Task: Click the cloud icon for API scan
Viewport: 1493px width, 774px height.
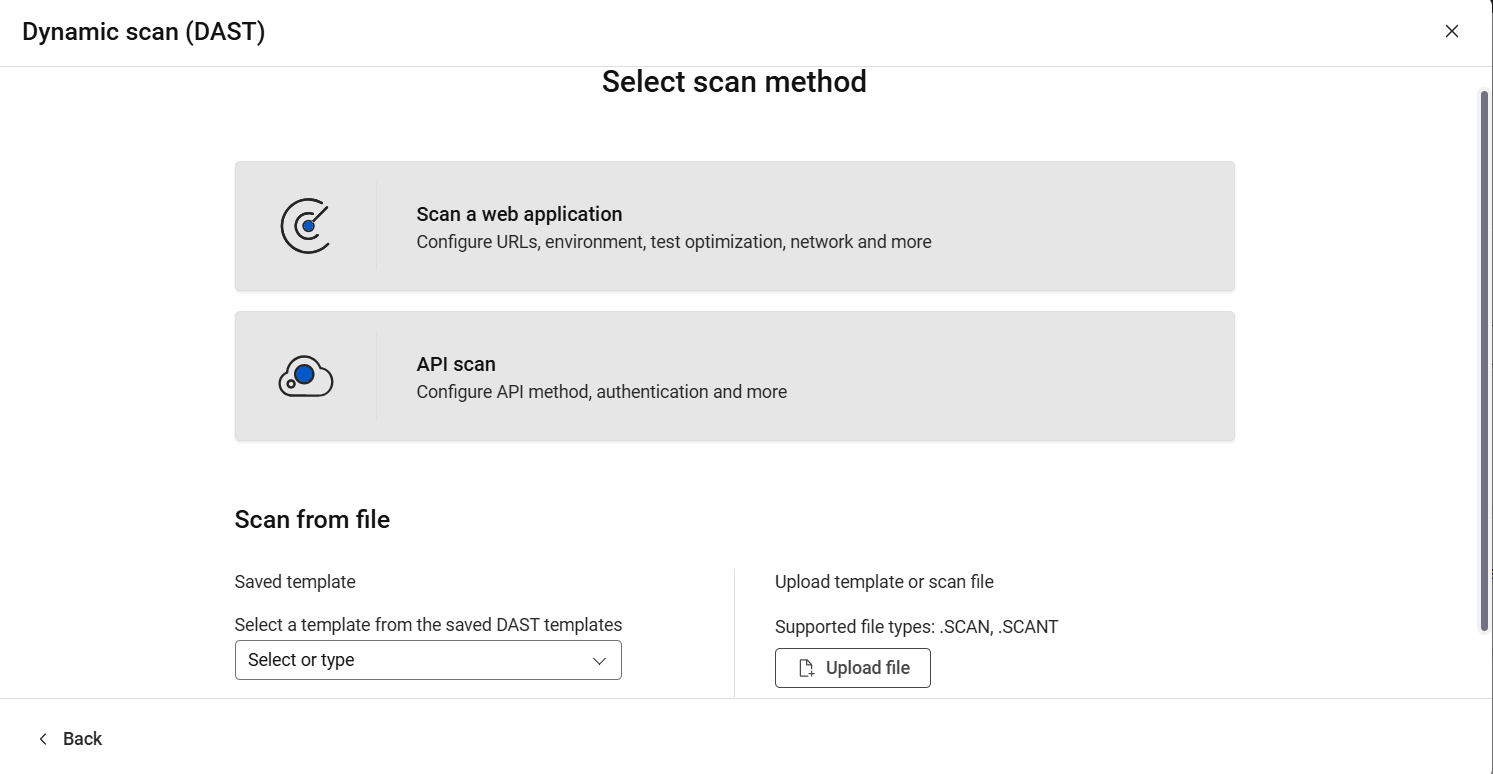Action: point(305,376)
